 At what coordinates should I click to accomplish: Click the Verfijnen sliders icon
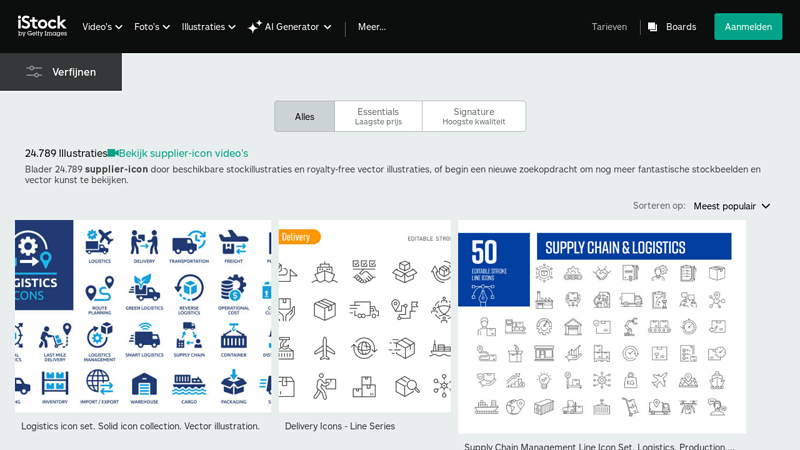[x=34, y=72]
